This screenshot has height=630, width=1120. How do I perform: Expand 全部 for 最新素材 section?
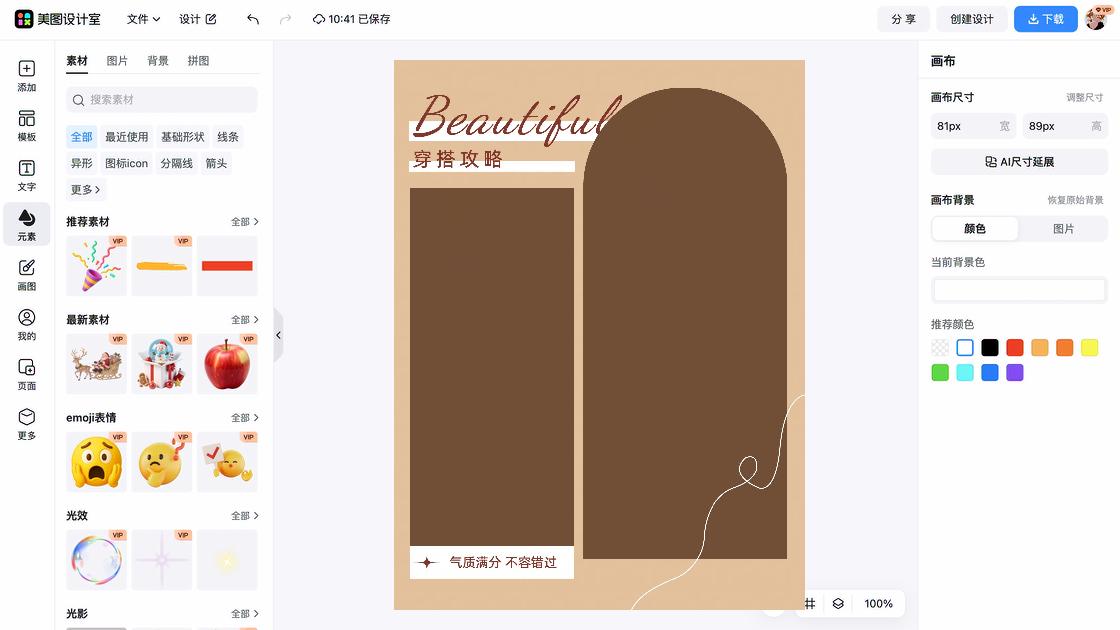(244, 319)
